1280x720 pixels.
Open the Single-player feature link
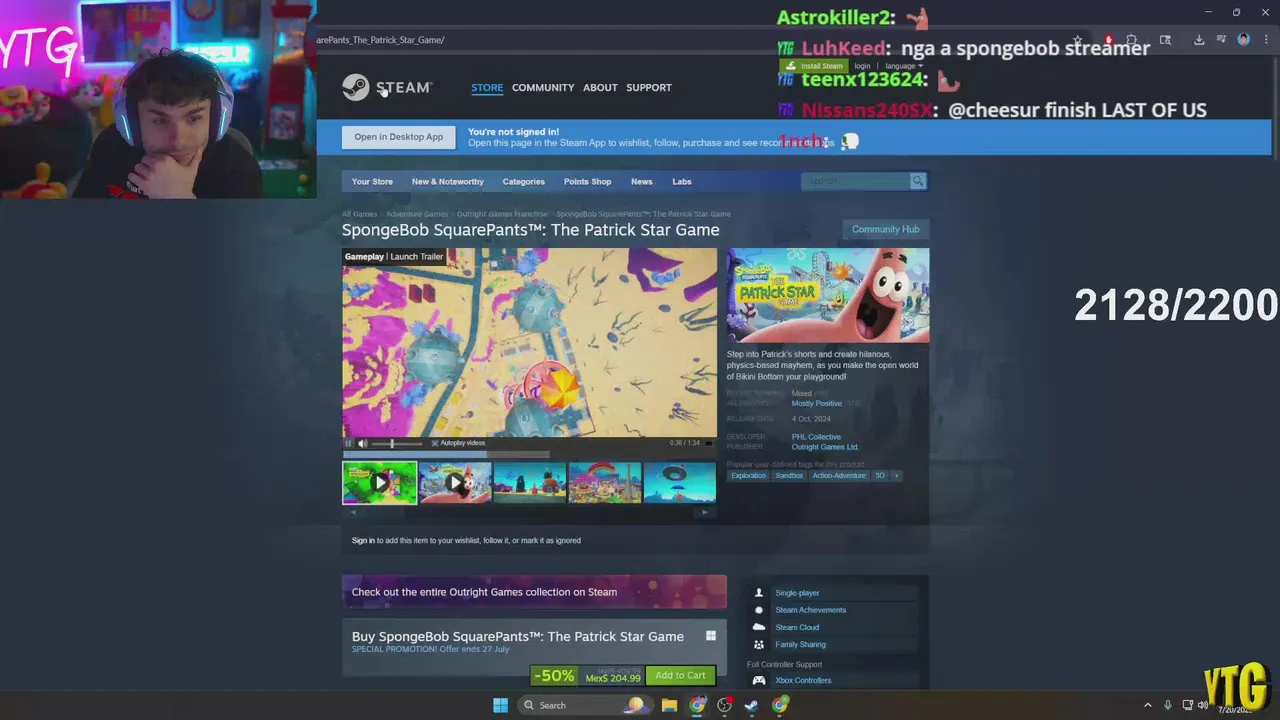(797, 593)
